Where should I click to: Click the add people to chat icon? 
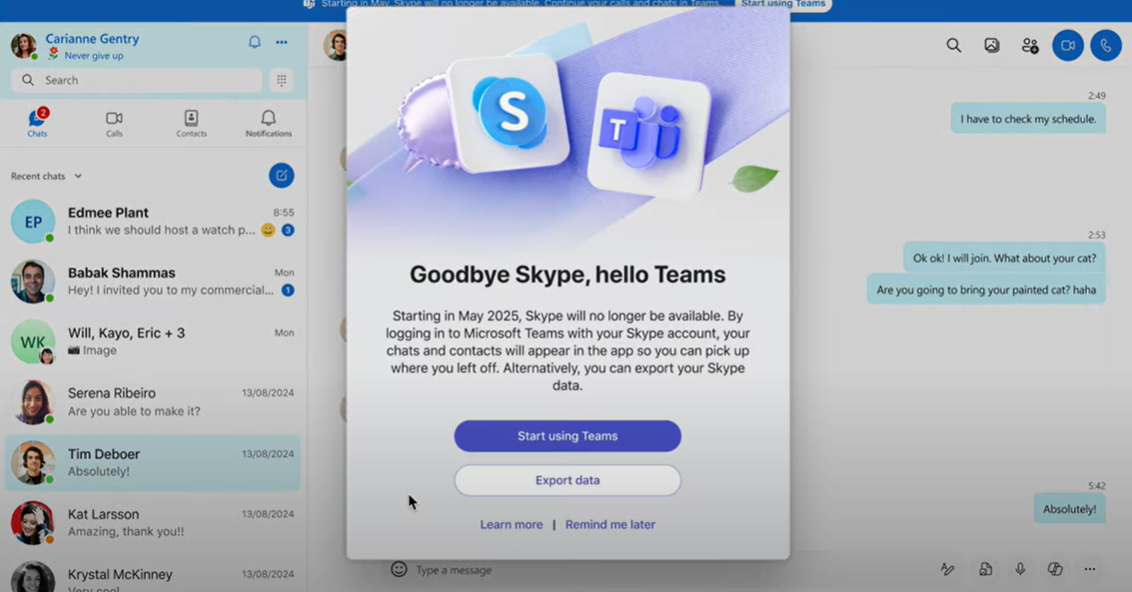pyautogui.click(x=1029, y=46)
